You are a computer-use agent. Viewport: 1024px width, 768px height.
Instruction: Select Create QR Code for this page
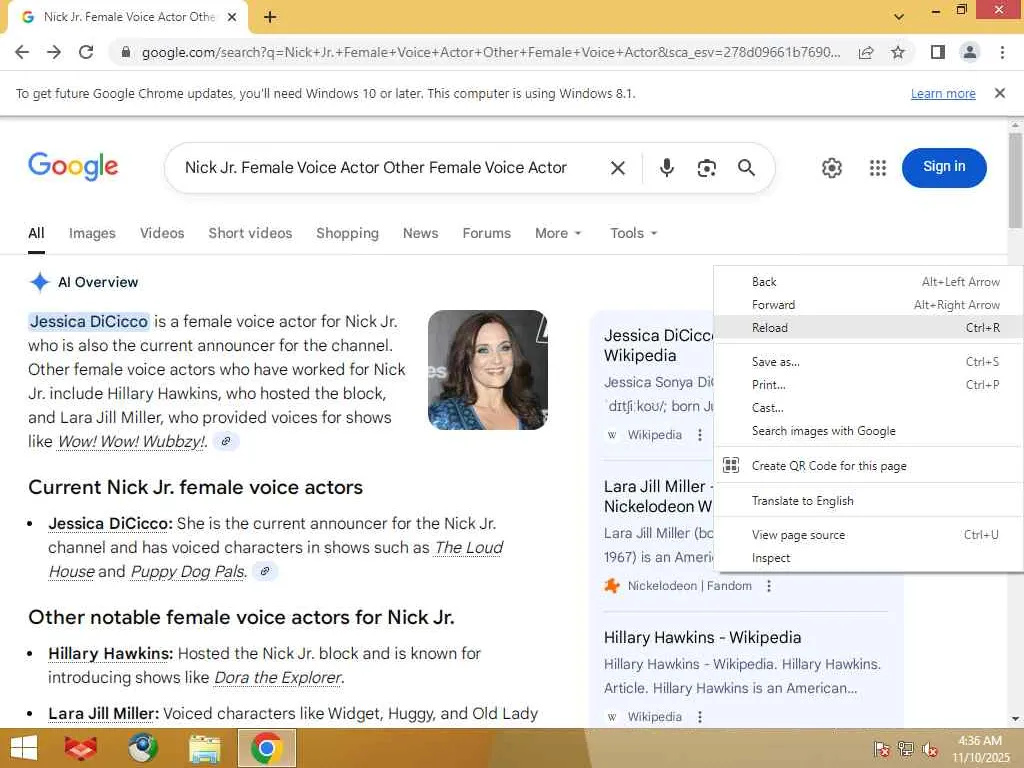(x=869, y=466)
